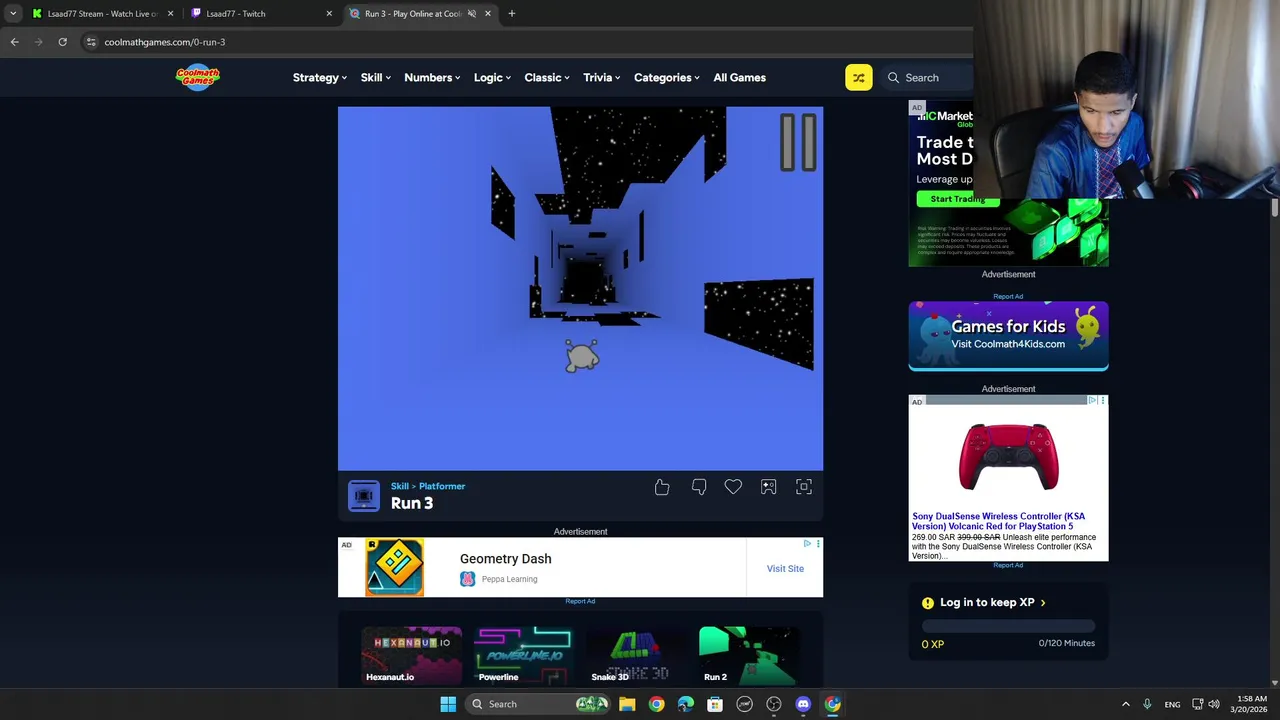Open OBS Studio from taskbar
This screenshot has width=1280, height=720.
[774, 704]
